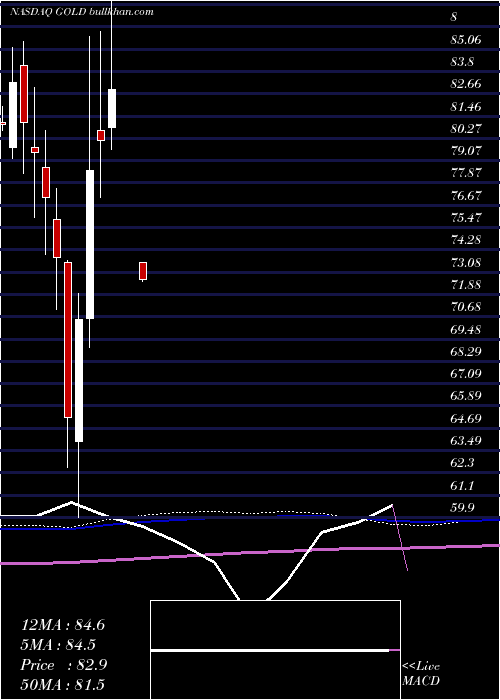Viewport: 500px width, 700px height.
Task: Click the 69.48 price value
Action: [x=466, y=329]
